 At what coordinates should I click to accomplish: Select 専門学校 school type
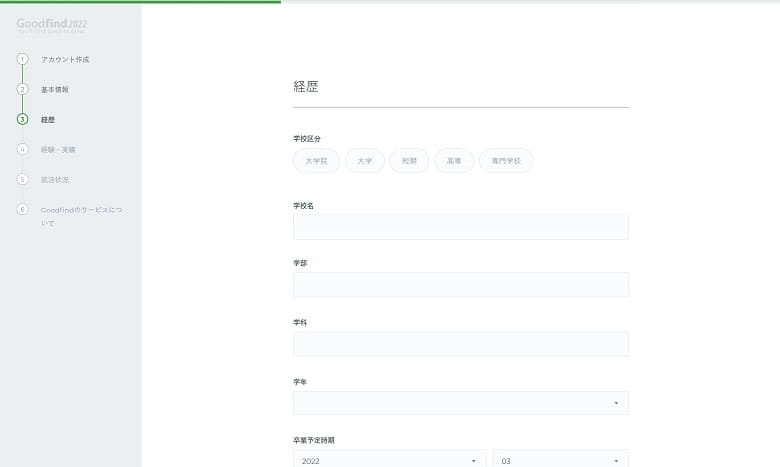(x=506, y=161)
